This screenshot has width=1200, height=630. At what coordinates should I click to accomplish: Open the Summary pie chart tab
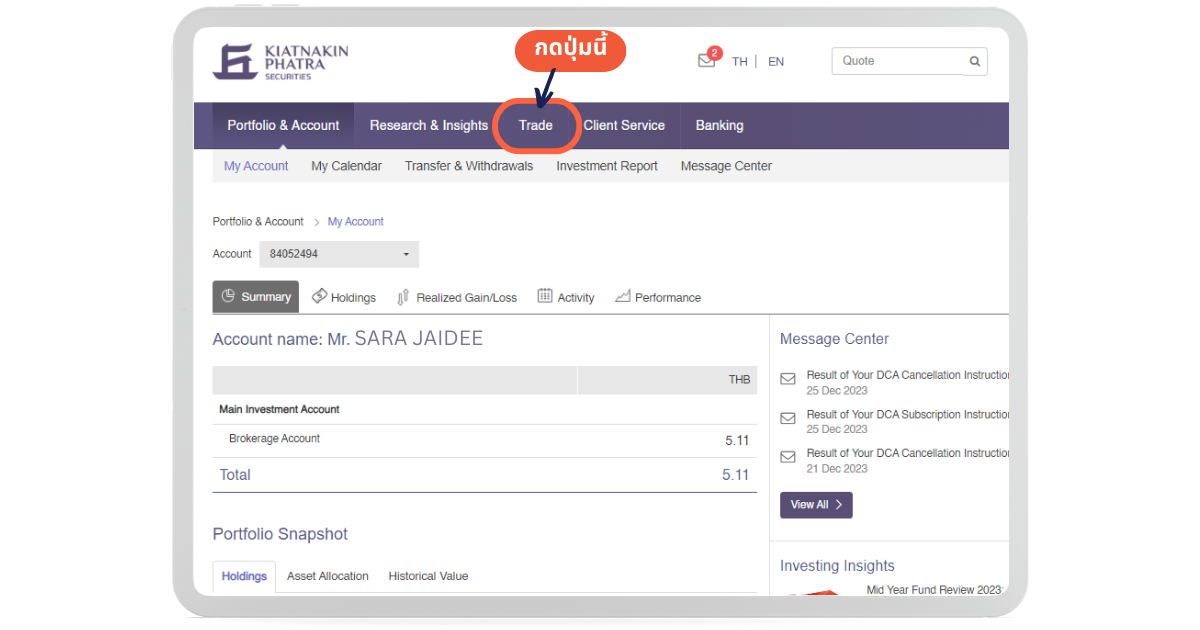[256, 297]
